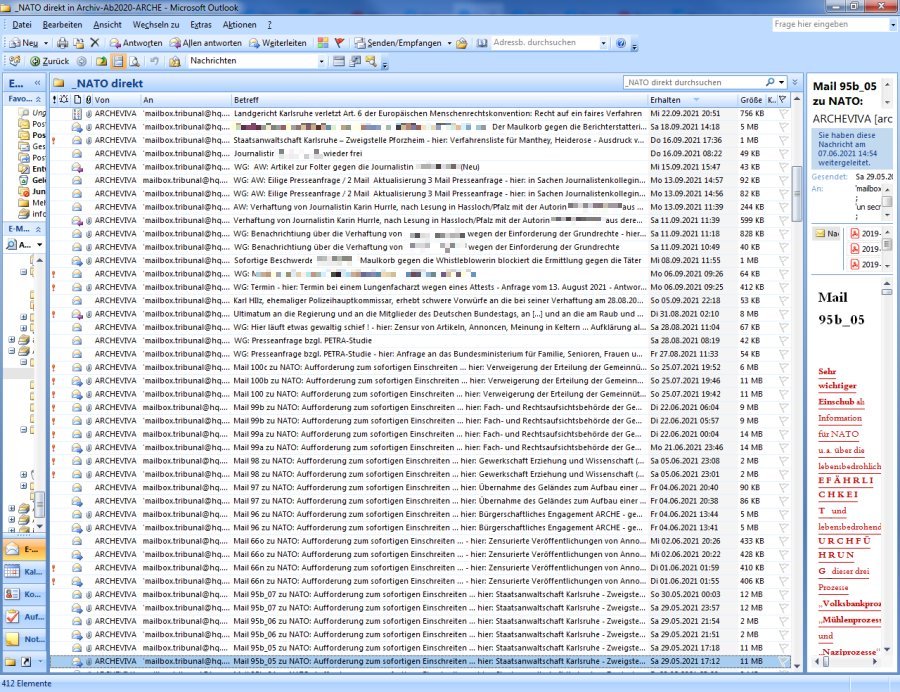The width and height of the screenshot is (900, 692).
Task: Click the search magnifier in NATO direkt search
Action: pos(770,82)
